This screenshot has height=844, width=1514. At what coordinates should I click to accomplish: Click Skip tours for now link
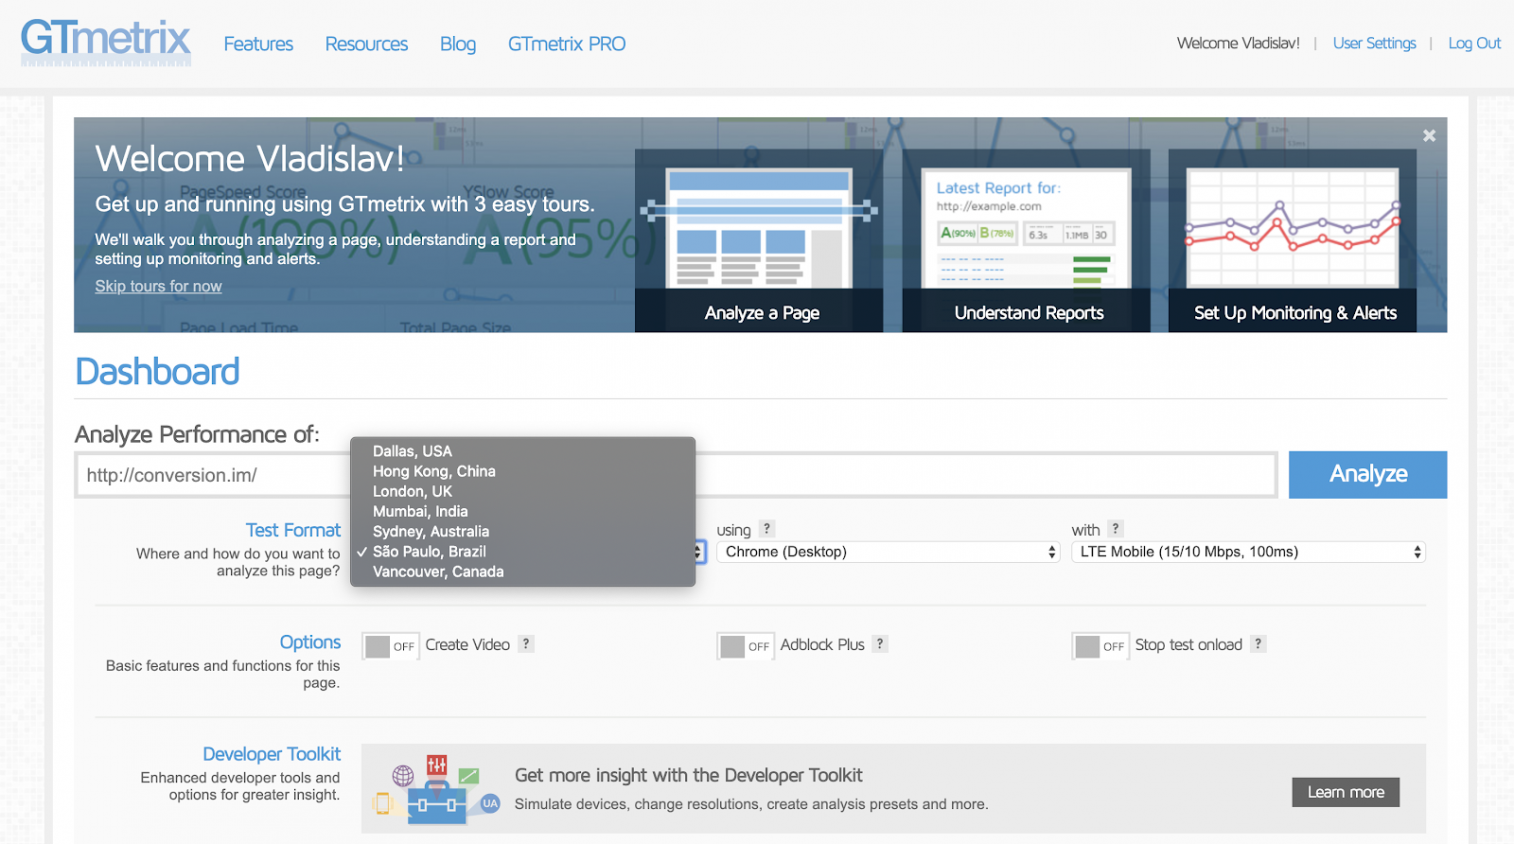pyautogui.click(x=158, y=286)
